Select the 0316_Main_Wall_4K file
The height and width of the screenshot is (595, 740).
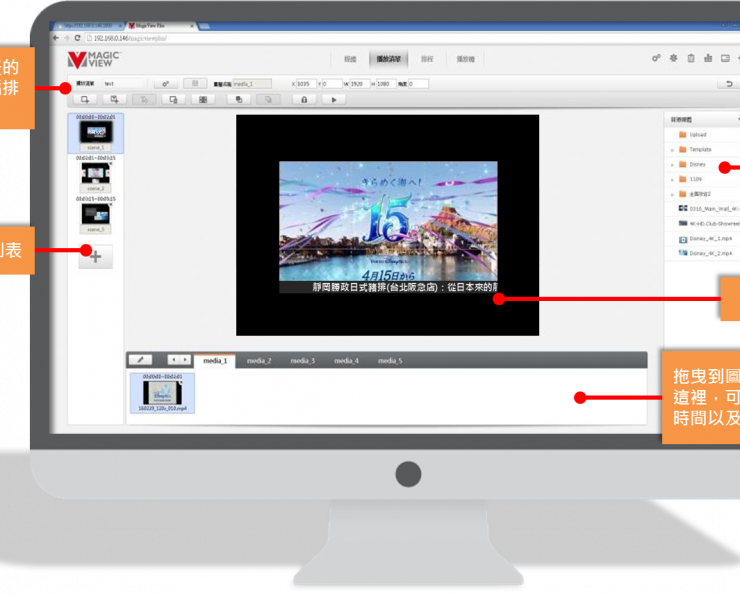coord(709,209)
